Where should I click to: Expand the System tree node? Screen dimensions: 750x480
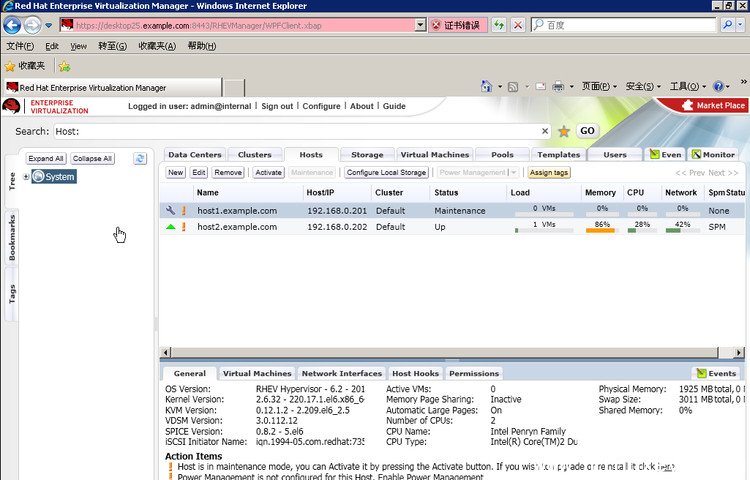tap(26, 176)
